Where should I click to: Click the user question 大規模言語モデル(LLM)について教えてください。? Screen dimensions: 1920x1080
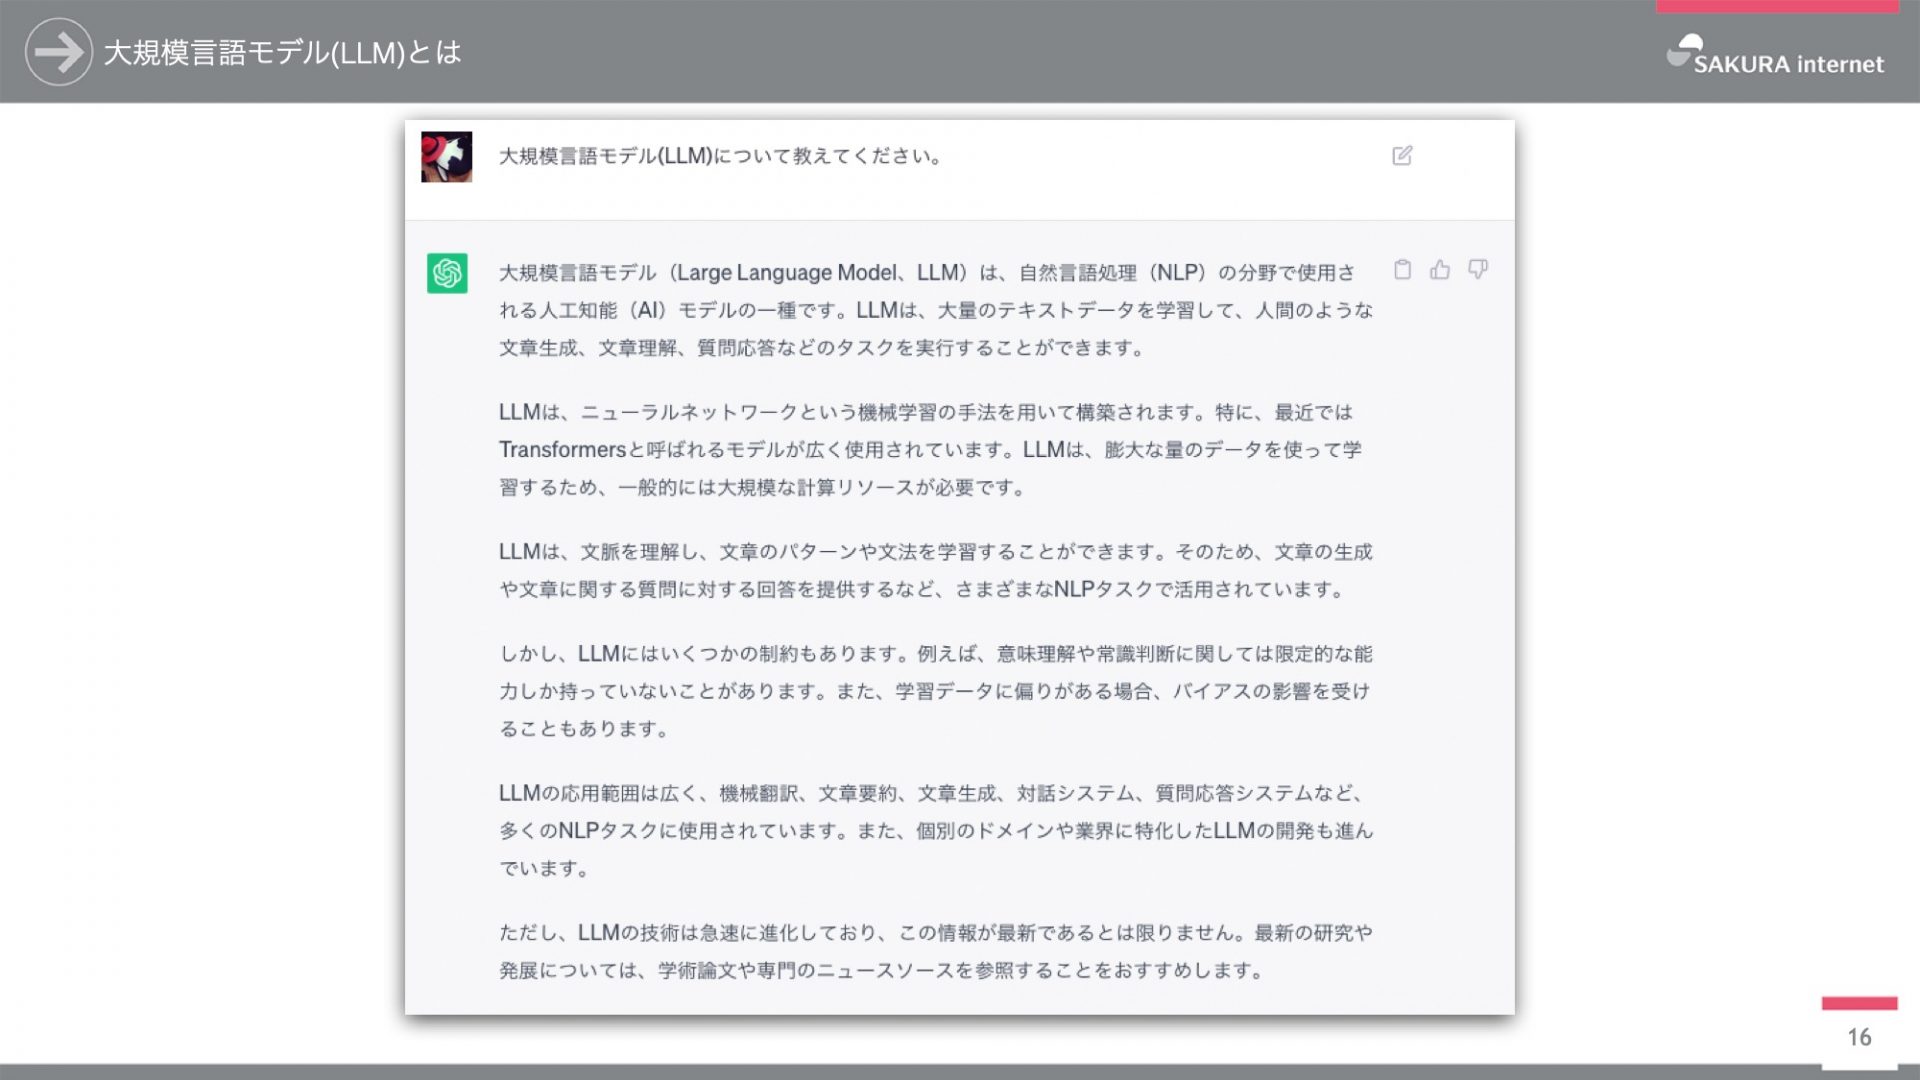click(721, 156)
